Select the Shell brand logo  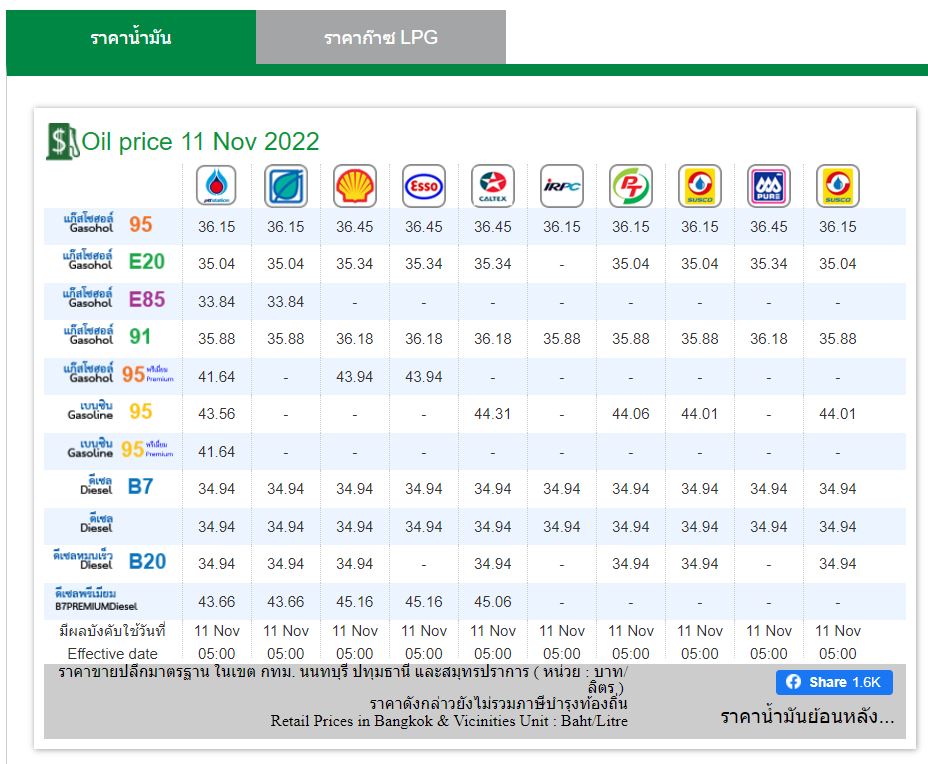pos(355,186)
